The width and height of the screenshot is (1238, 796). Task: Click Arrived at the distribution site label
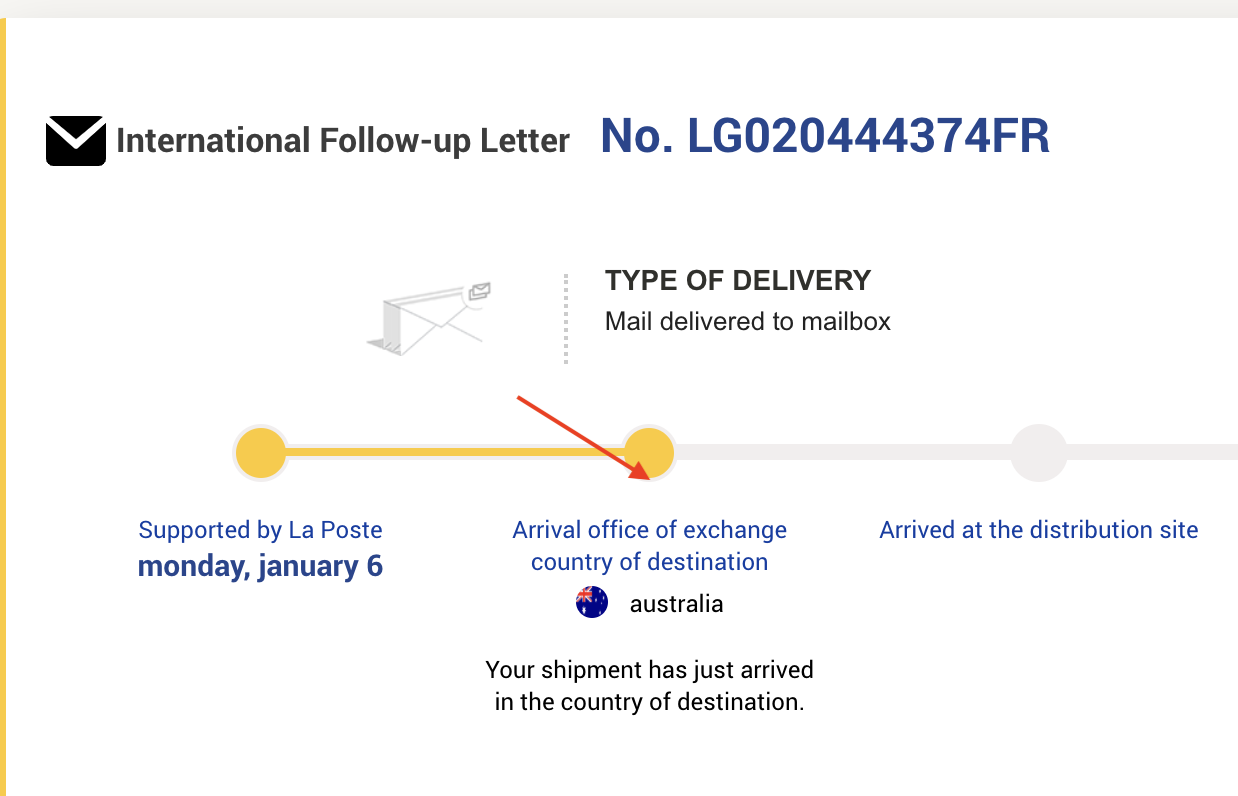tap(1038, 530)
